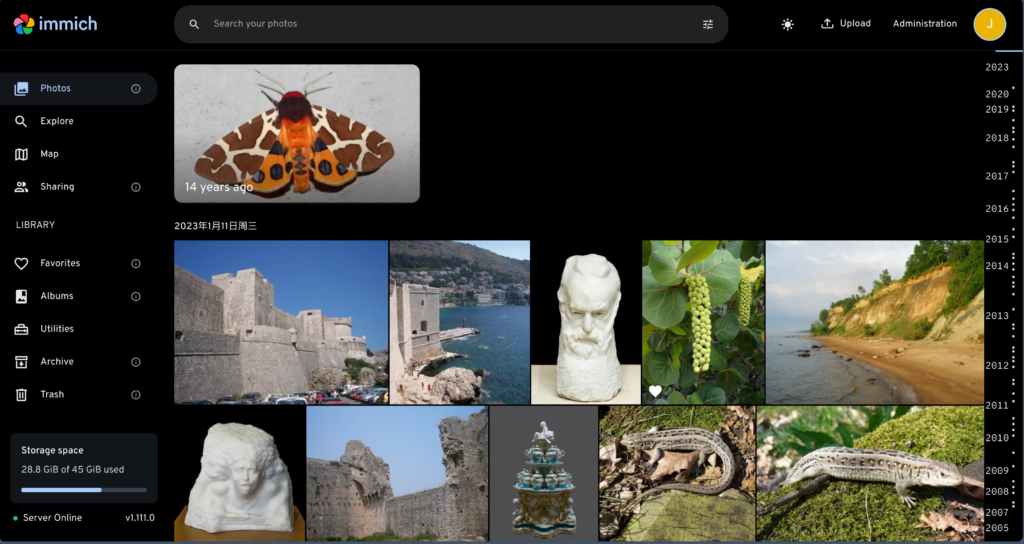1024x544 pixels.
Task: Click the Utilities toolbox icon
Action: coord(22,329)
